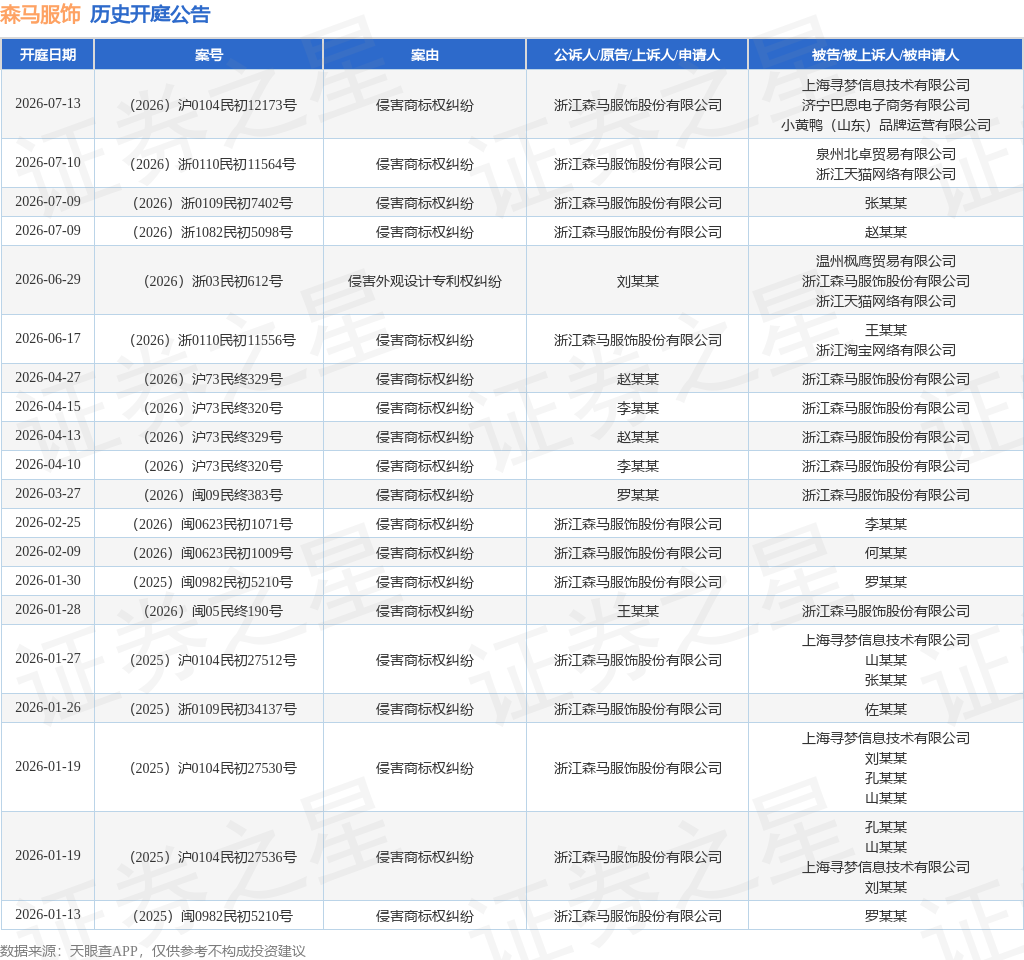Click the 案由 column header
The height and width of the screenshot is (960, 1024).
(x=424, y=55)
